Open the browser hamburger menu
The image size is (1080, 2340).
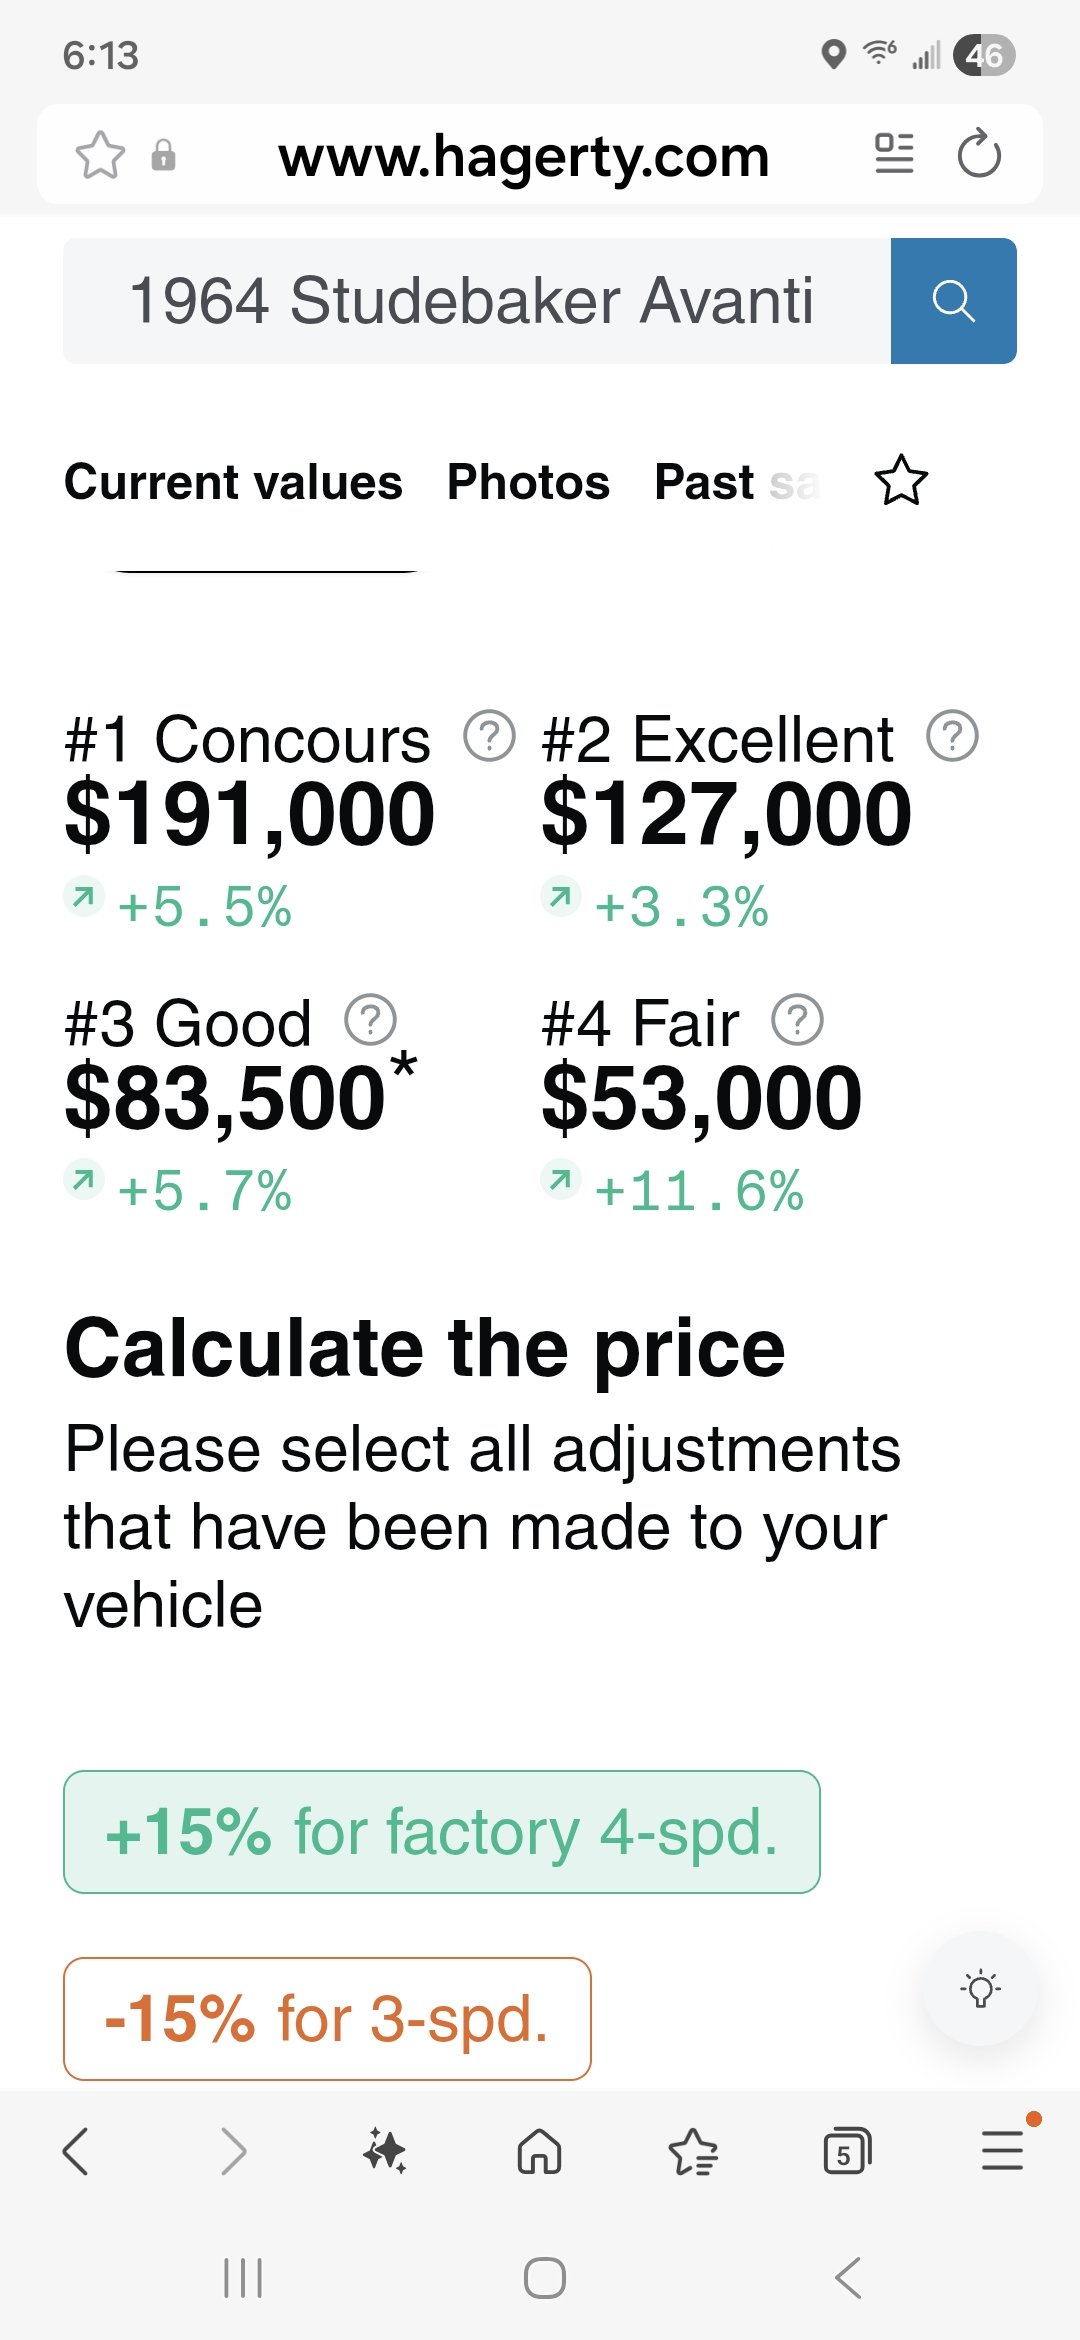click(x=1002, y=2151)
